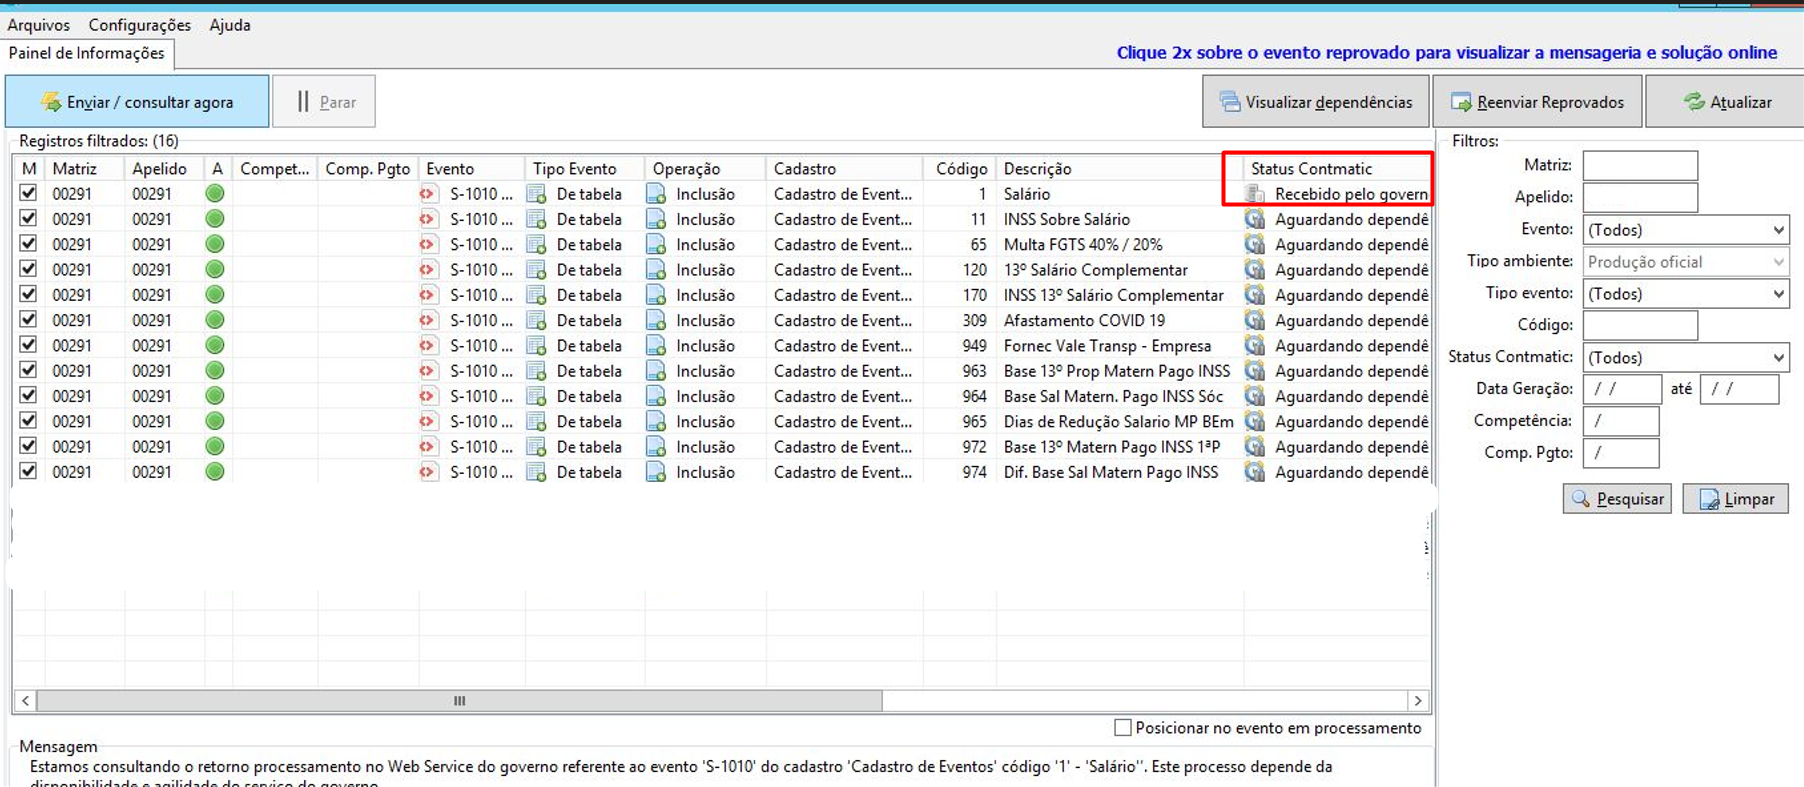The image size is (1804, 787).
Task: Click the Aguardando status icon in INSS Sobre Salário row
Action: click(x=1255, y=219)
